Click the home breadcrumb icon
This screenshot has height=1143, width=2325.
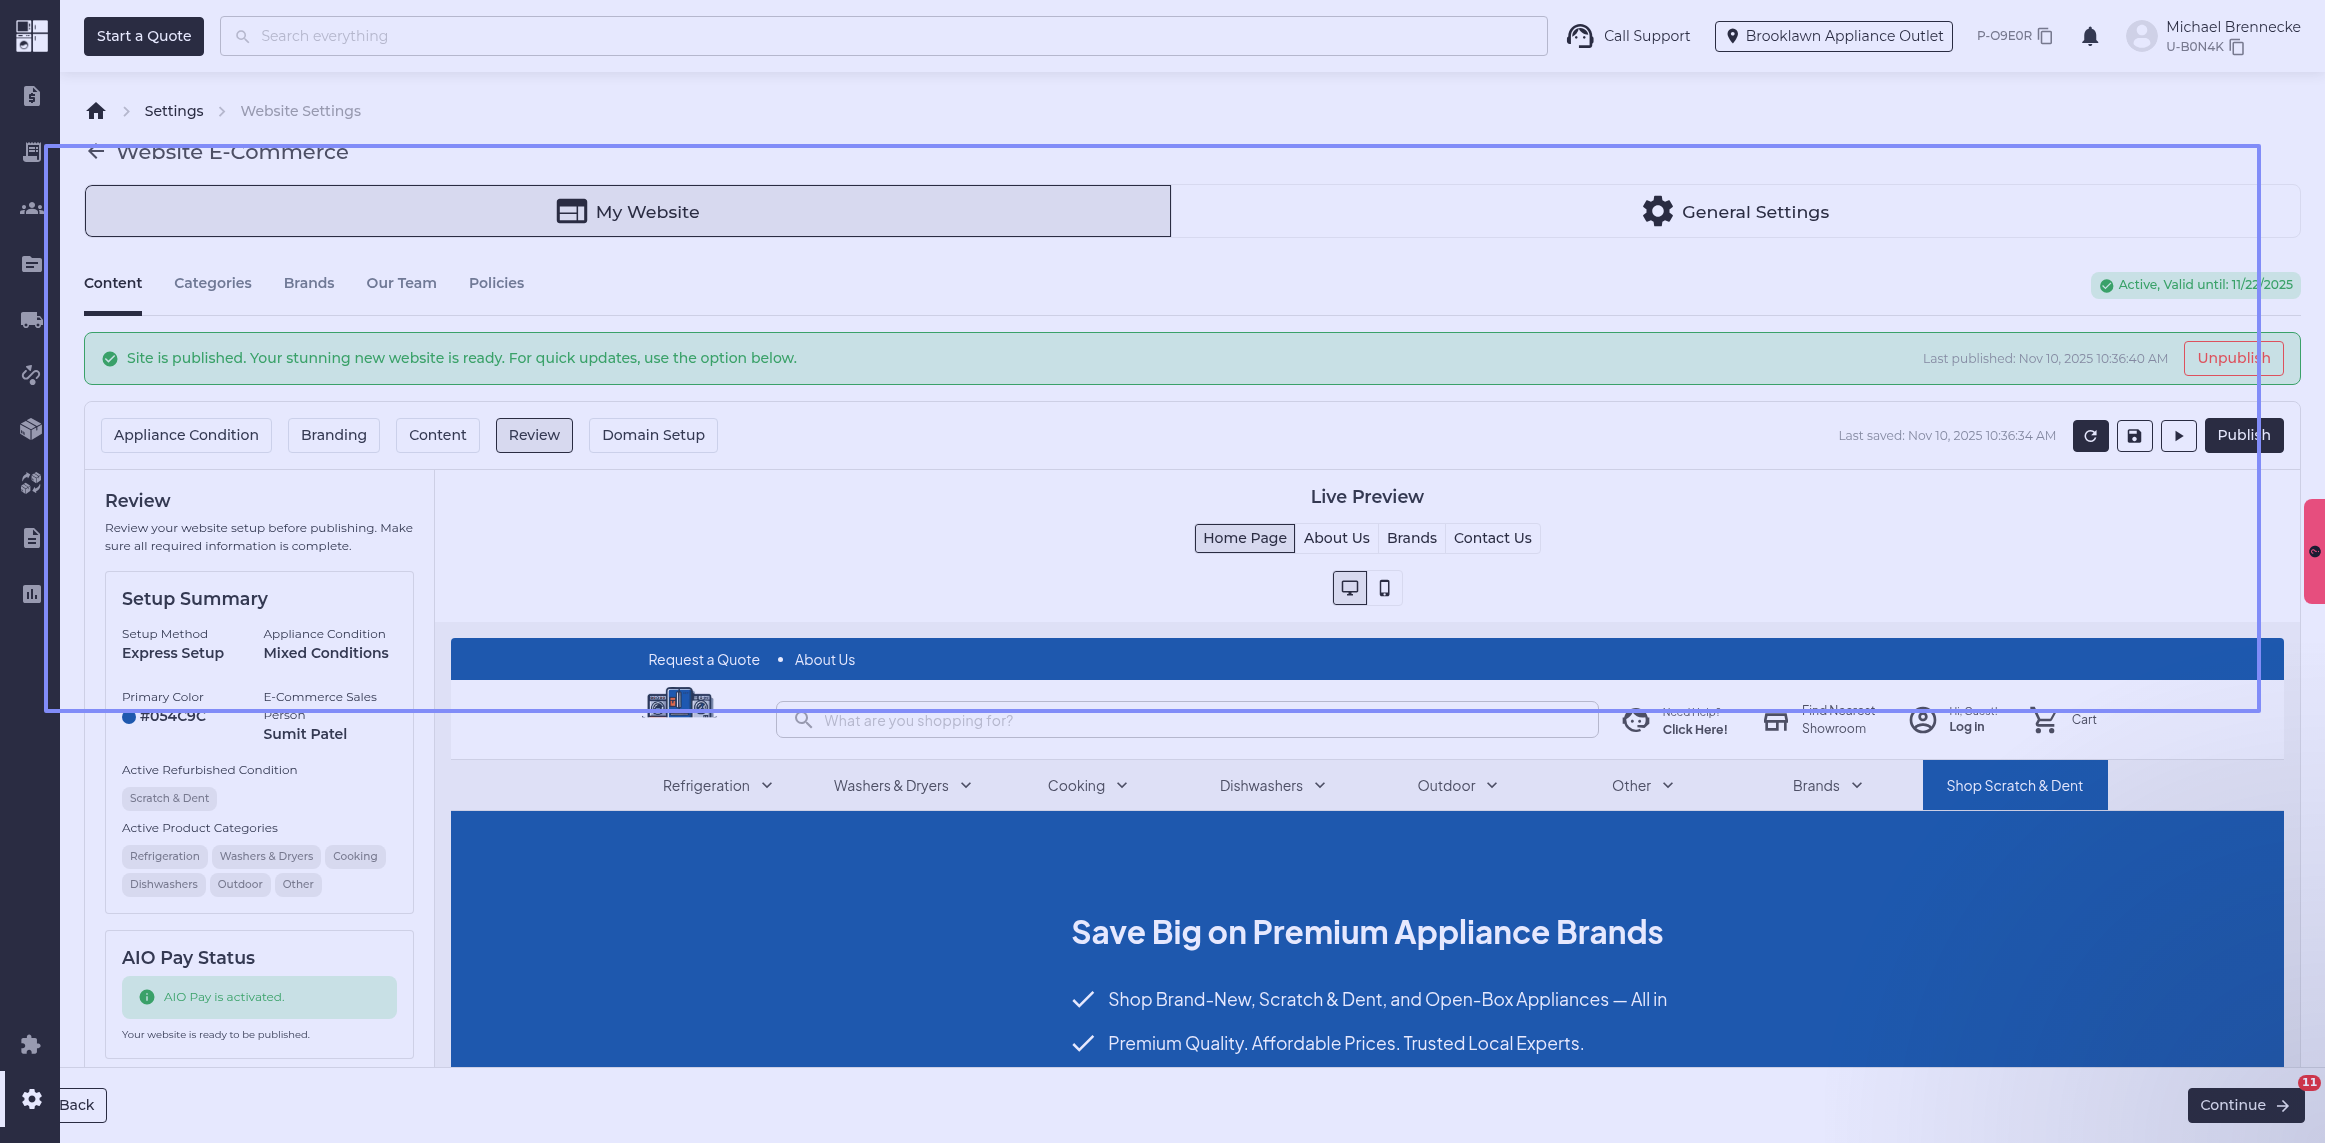coord(96,111)
